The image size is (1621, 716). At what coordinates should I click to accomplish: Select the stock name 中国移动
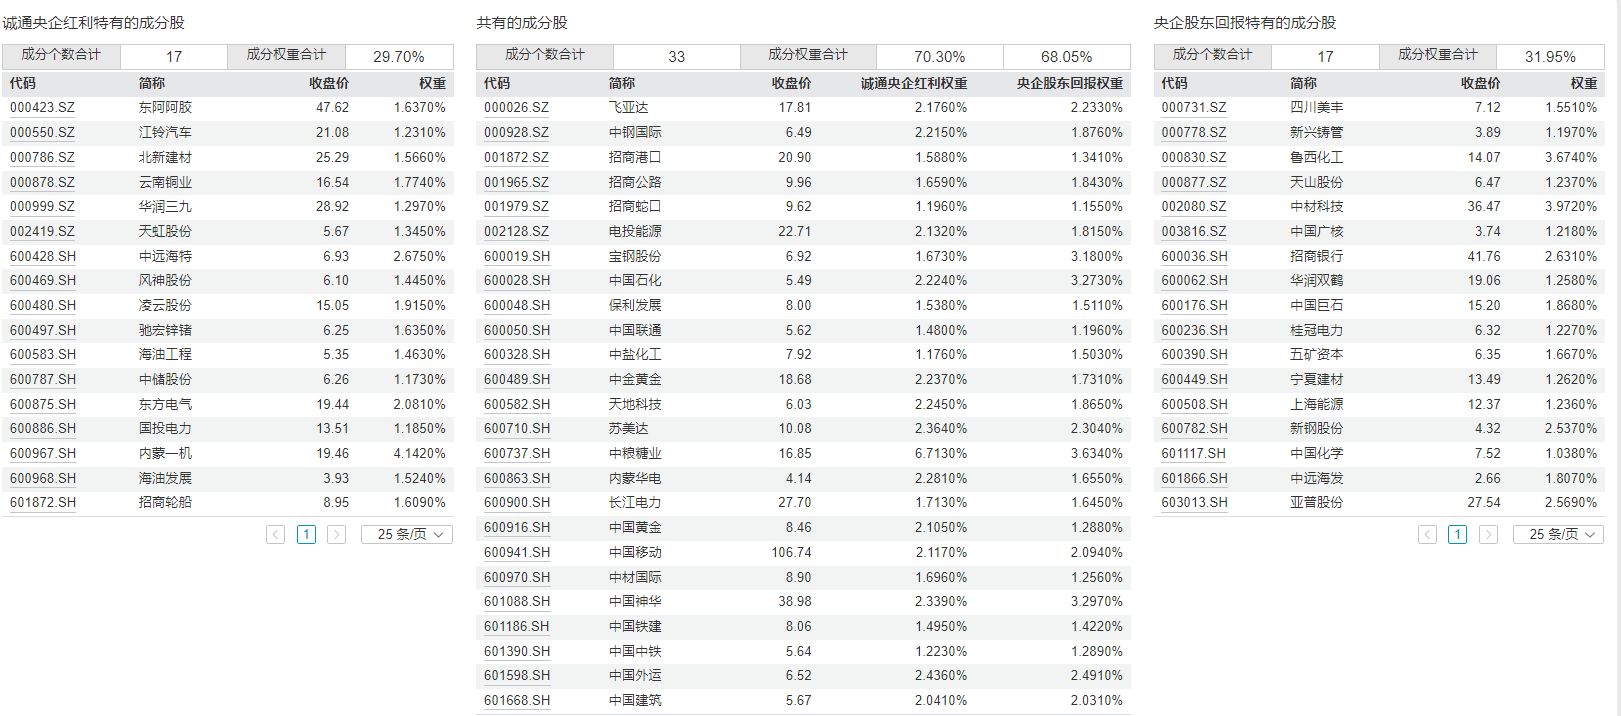point(635,552)
